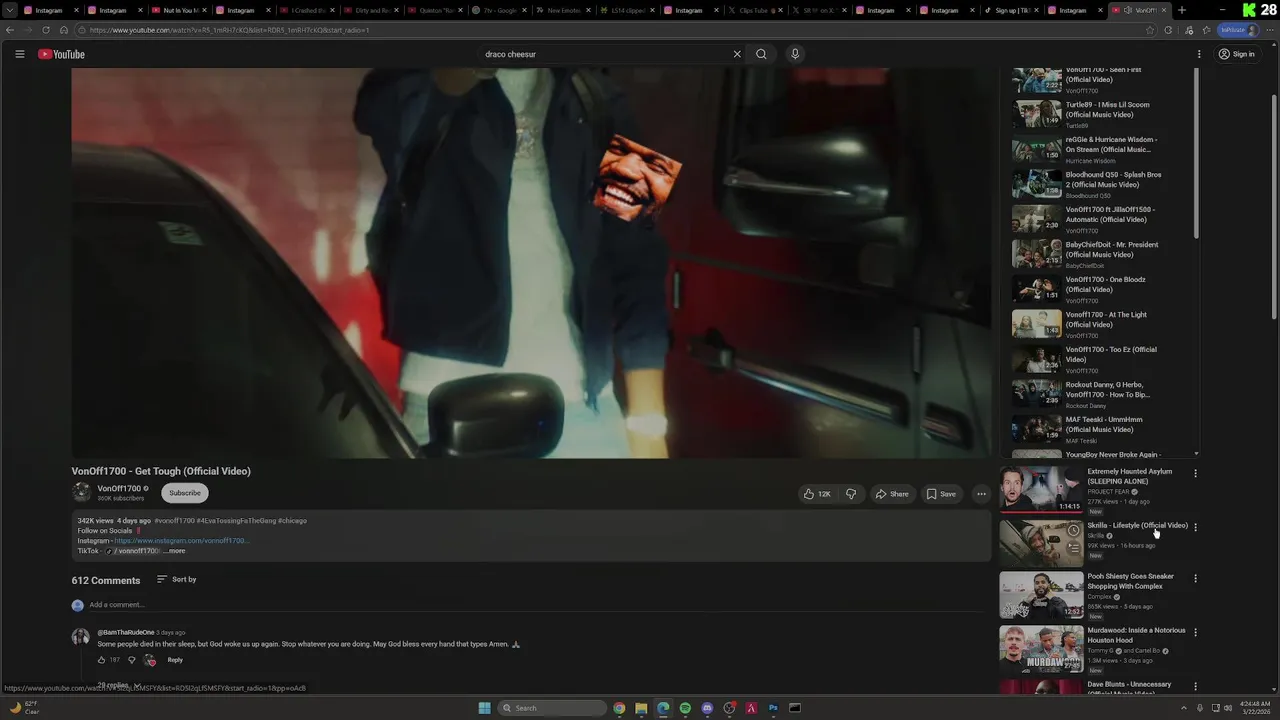Focus the YouTube search input
Viewport: 1280px width, 720px height.
click(605, 54)
